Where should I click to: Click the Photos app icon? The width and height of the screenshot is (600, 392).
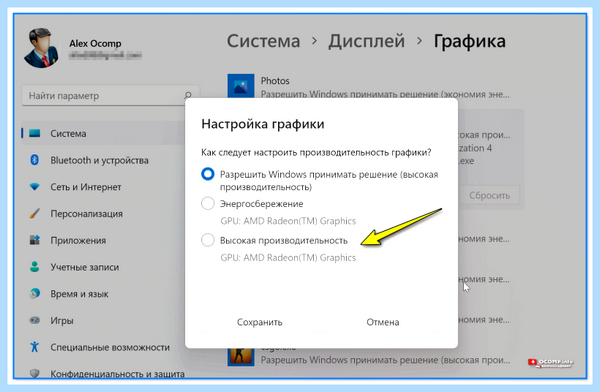(241, 86)
